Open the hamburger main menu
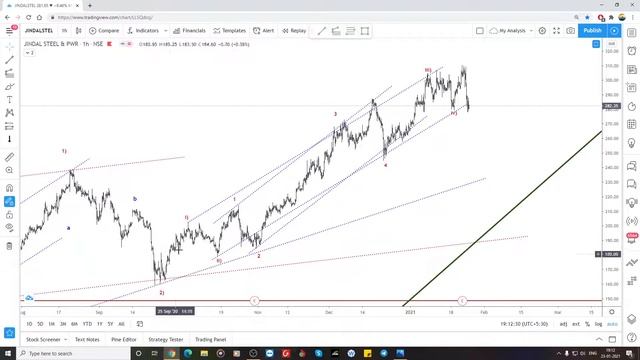Image resolution: width=640 pixels, height=360 pixels. click(9, 31)
